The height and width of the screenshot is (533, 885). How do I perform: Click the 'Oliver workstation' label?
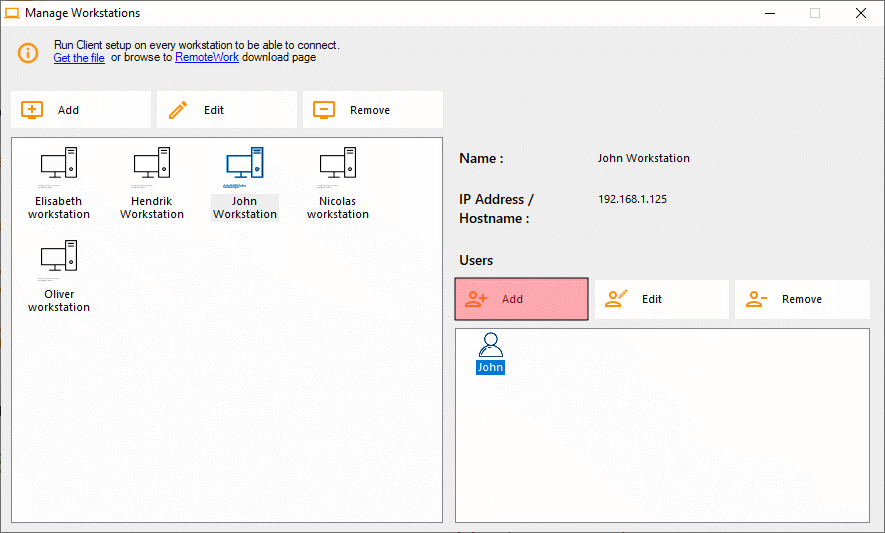click(59, 300)
